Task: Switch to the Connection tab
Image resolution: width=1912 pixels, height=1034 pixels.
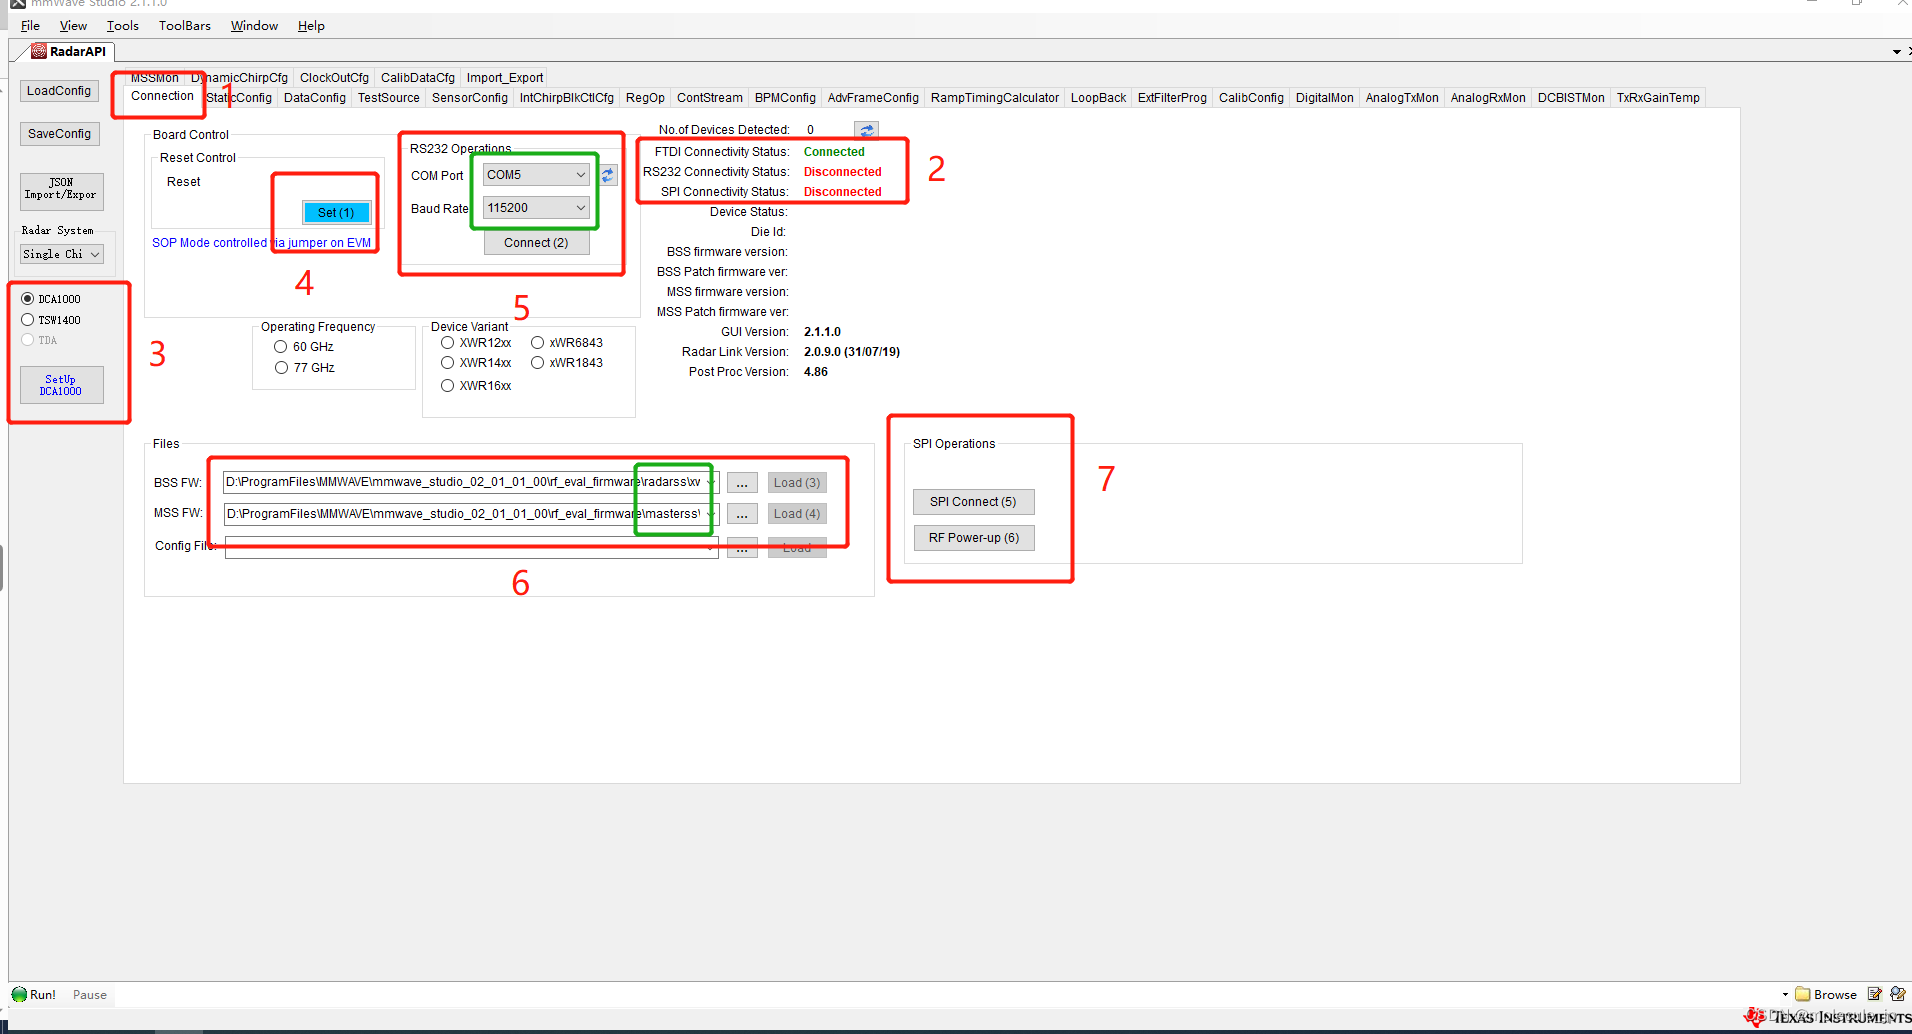Action: coord(162,96)
